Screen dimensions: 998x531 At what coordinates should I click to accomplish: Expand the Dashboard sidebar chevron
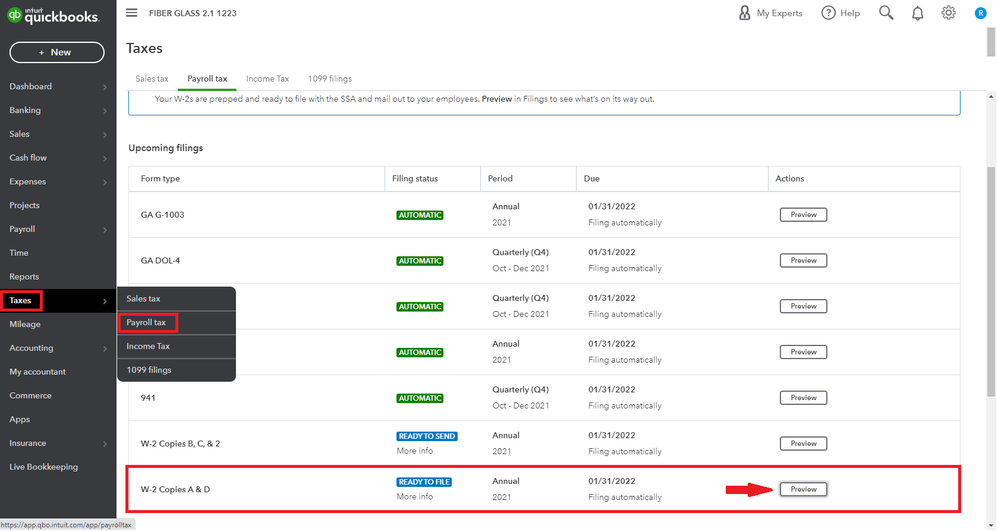105,87
